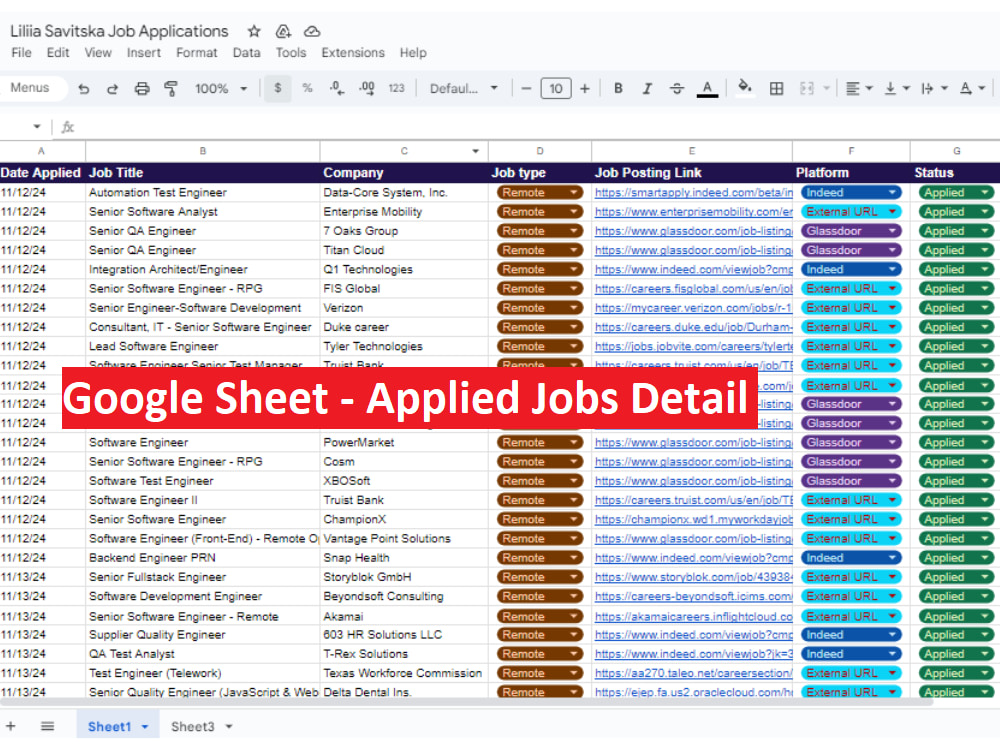Screen dimensions: 1000x750
Task: Open the zoom 100% dropdown
Action: 221,89
